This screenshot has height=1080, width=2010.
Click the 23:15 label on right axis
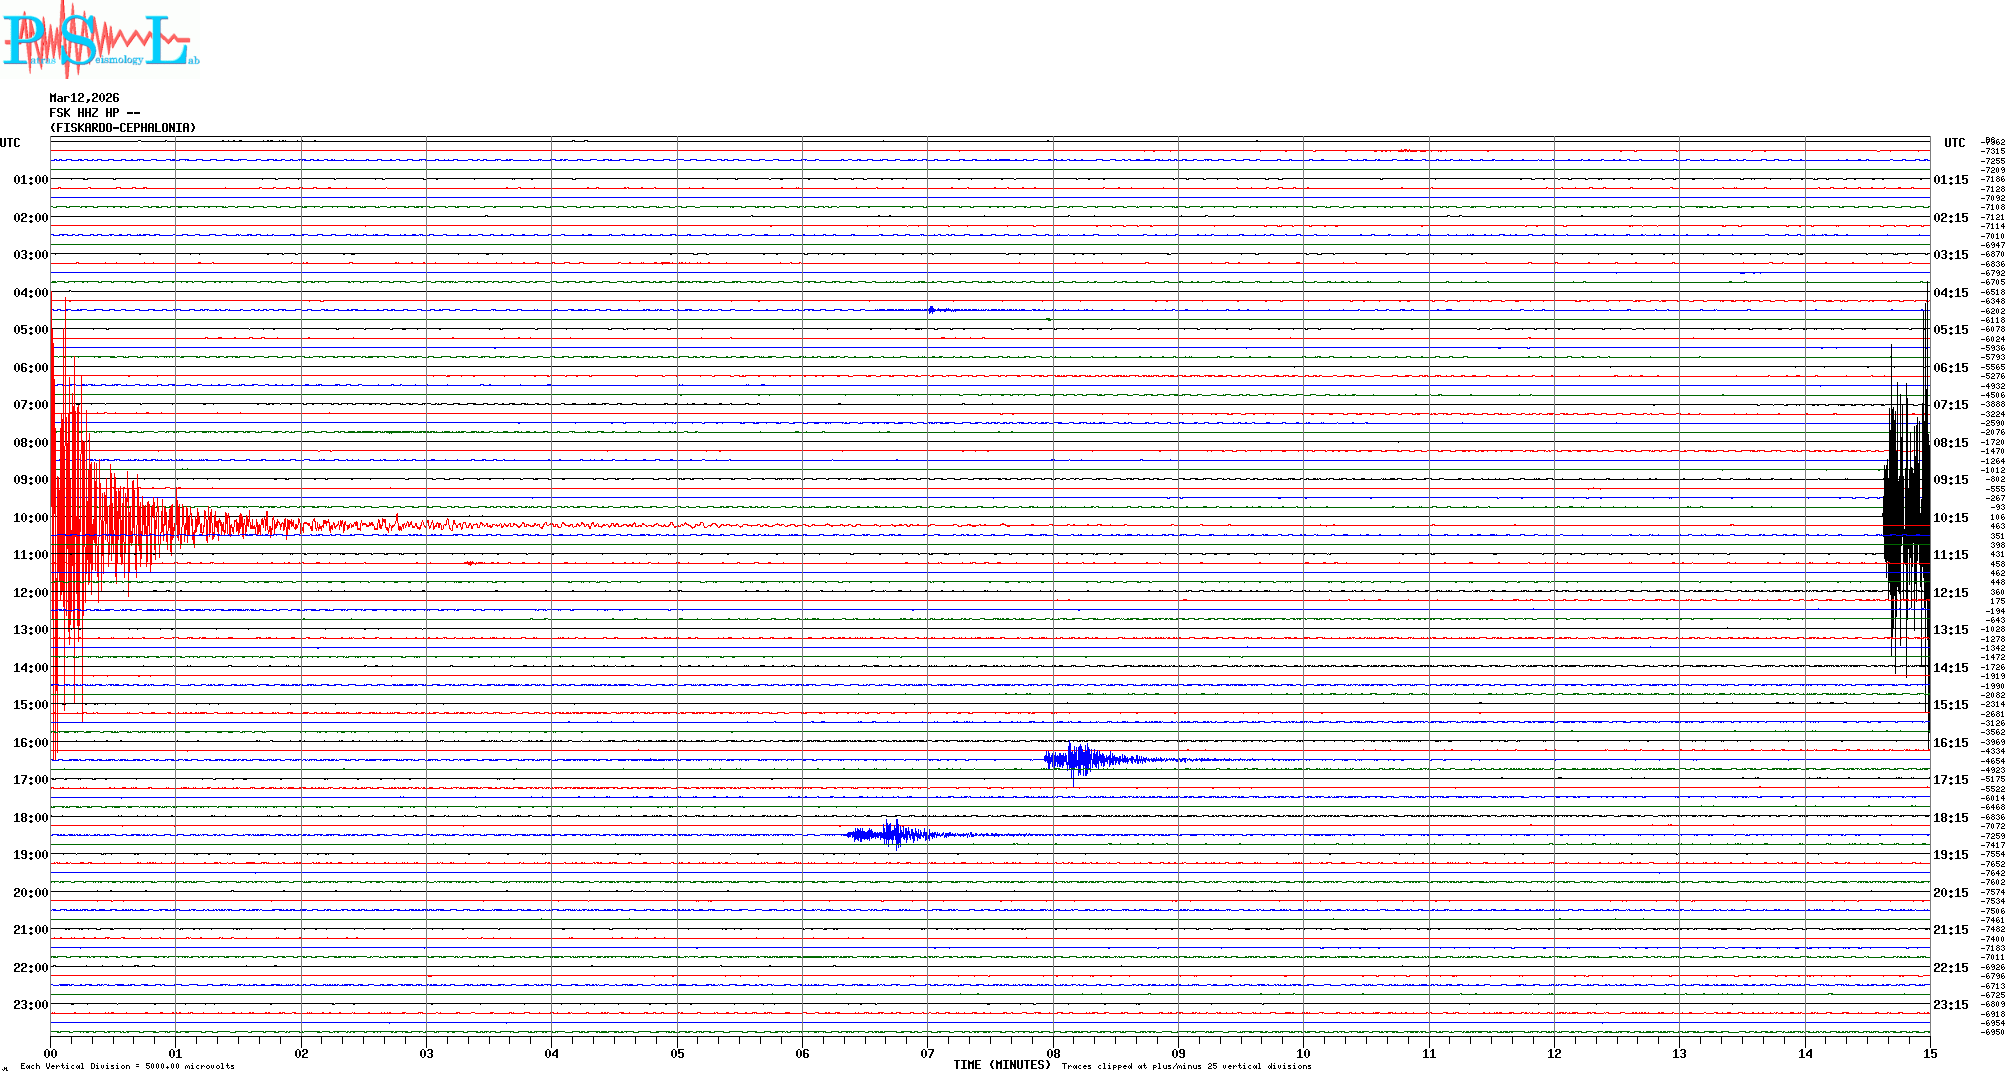point(1950,1005)
